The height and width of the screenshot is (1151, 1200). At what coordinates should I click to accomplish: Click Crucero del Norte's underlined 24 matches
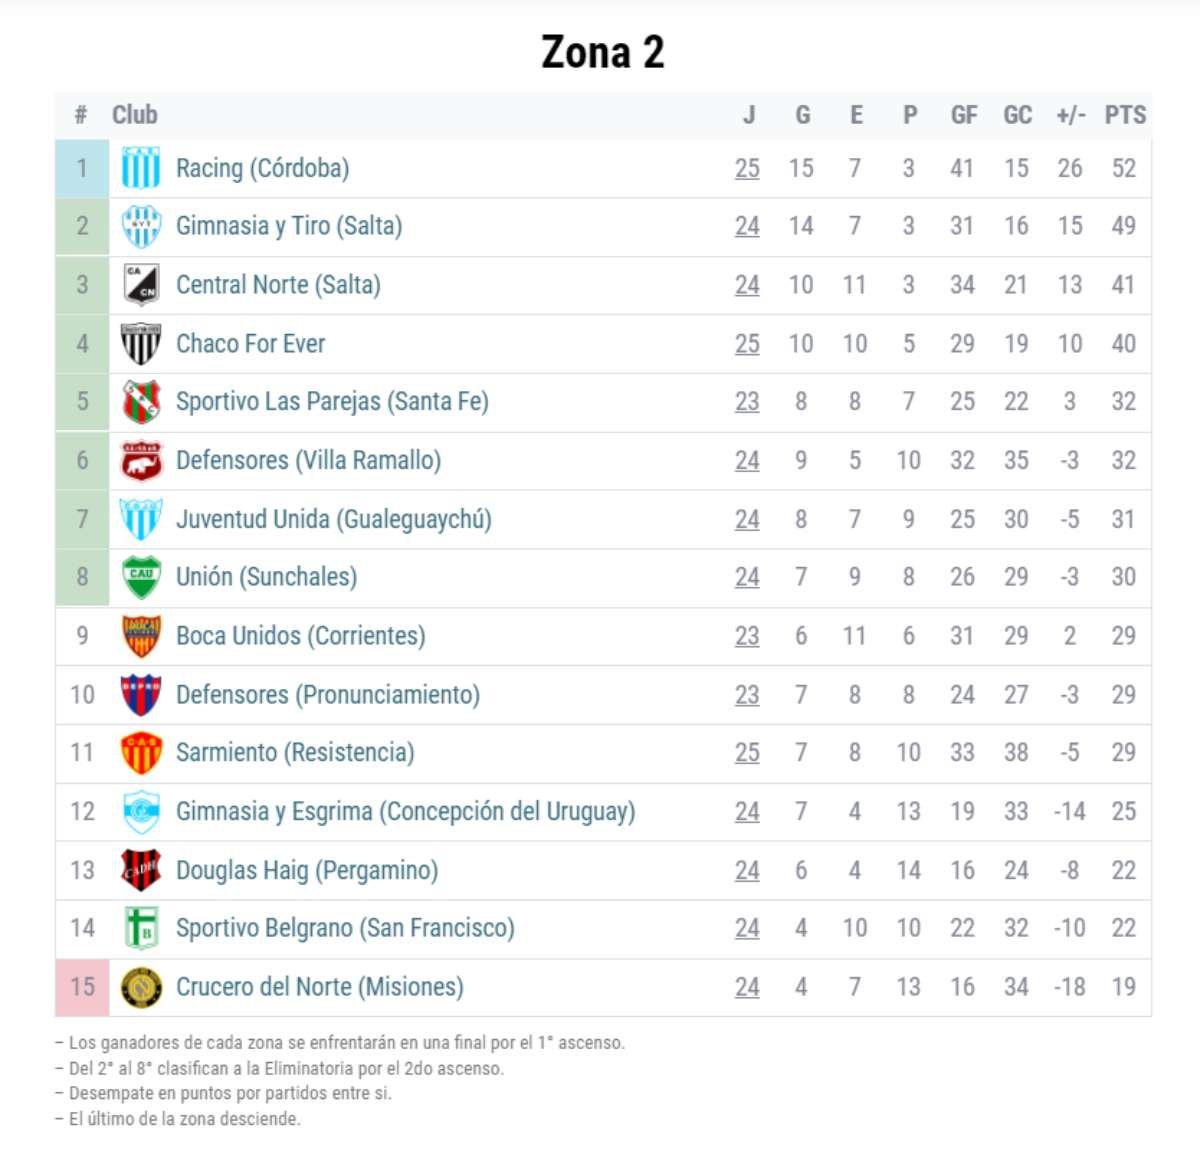[747, 987]
